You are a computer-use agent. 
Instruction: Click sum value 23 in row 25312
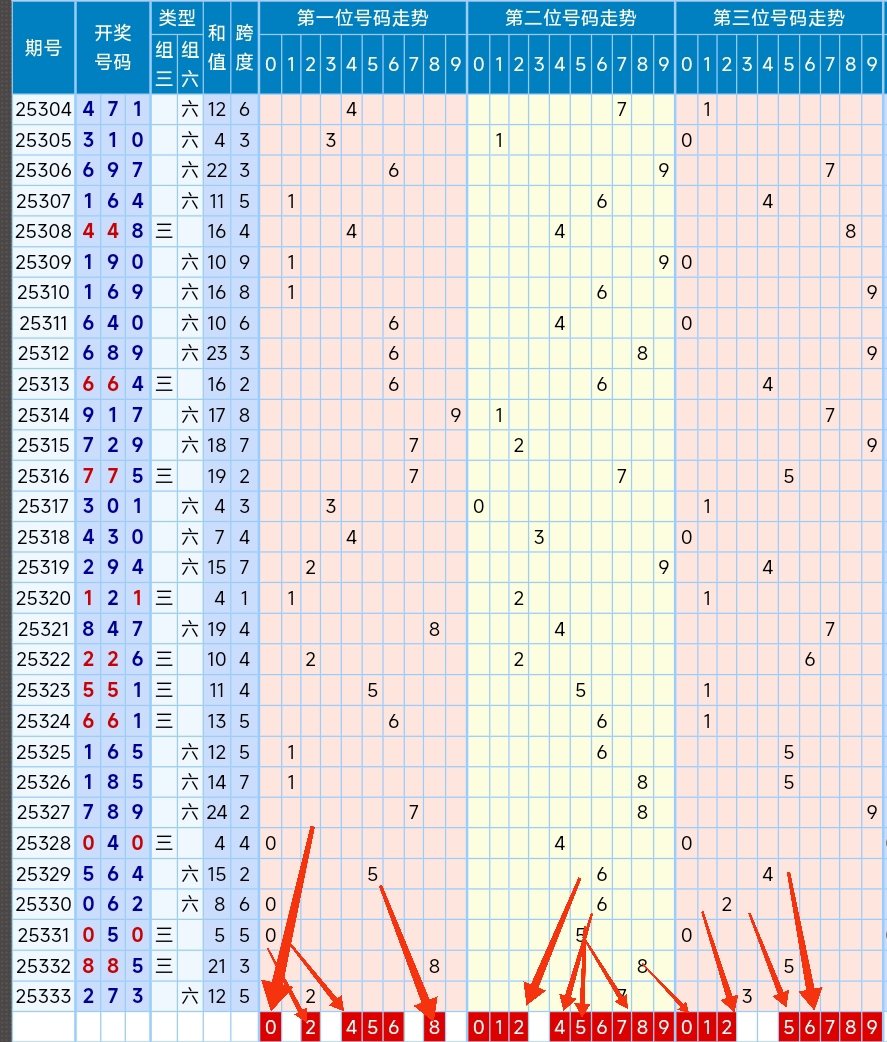coord(217,353)
